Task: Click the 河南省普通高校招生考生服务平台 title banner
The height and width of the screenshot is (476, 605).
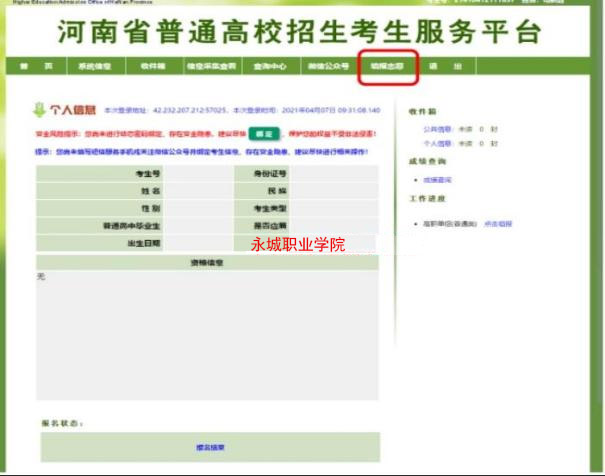Action: [x=300, y=30]
